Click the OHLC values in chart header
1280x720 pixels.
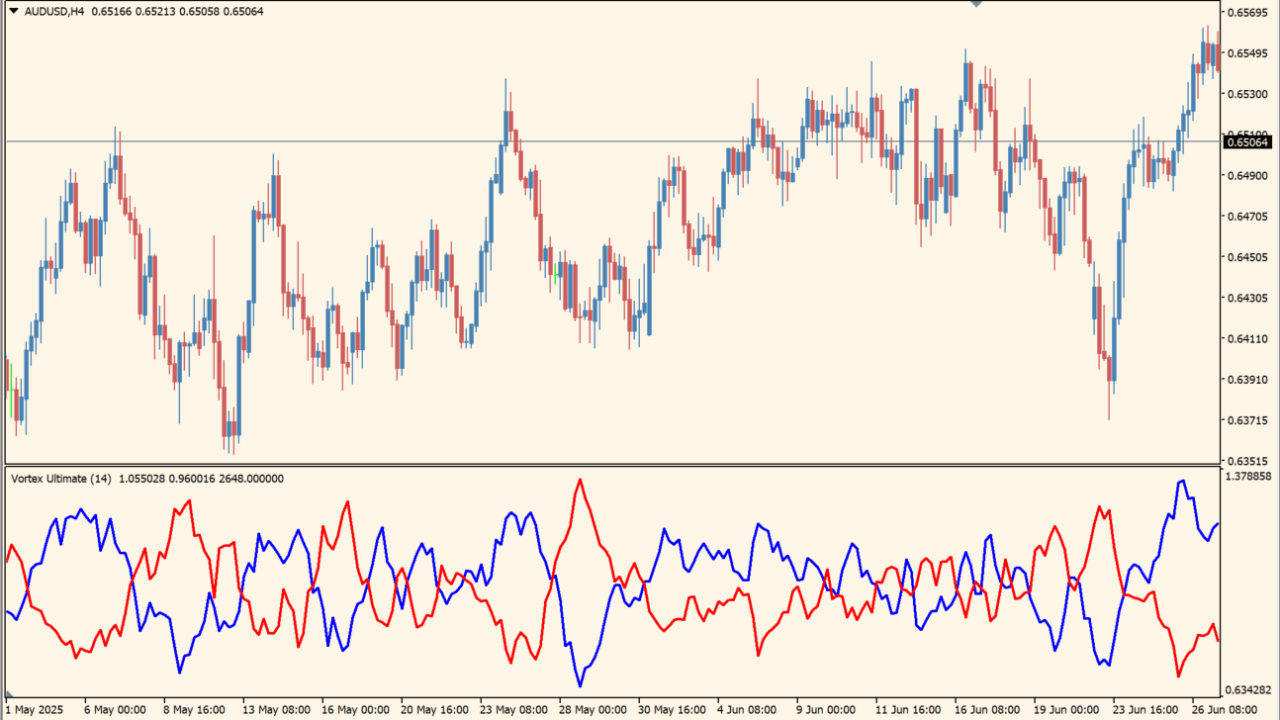click(x=177, y=12)
